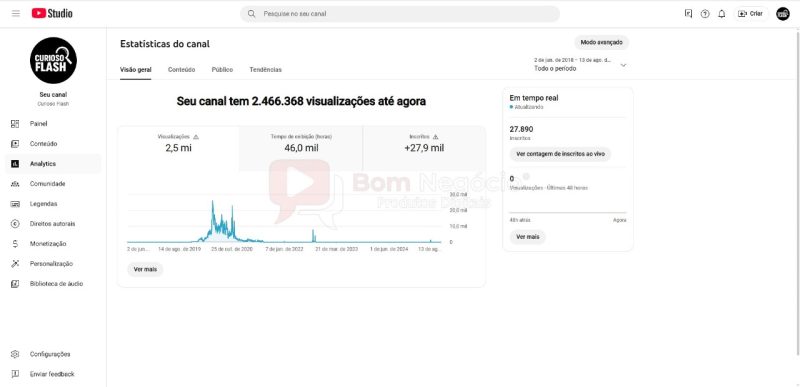The image size is (800, 387).
Task: Click the Personalização wand icon
Action: pyautogui.click(x=15, y=264)
